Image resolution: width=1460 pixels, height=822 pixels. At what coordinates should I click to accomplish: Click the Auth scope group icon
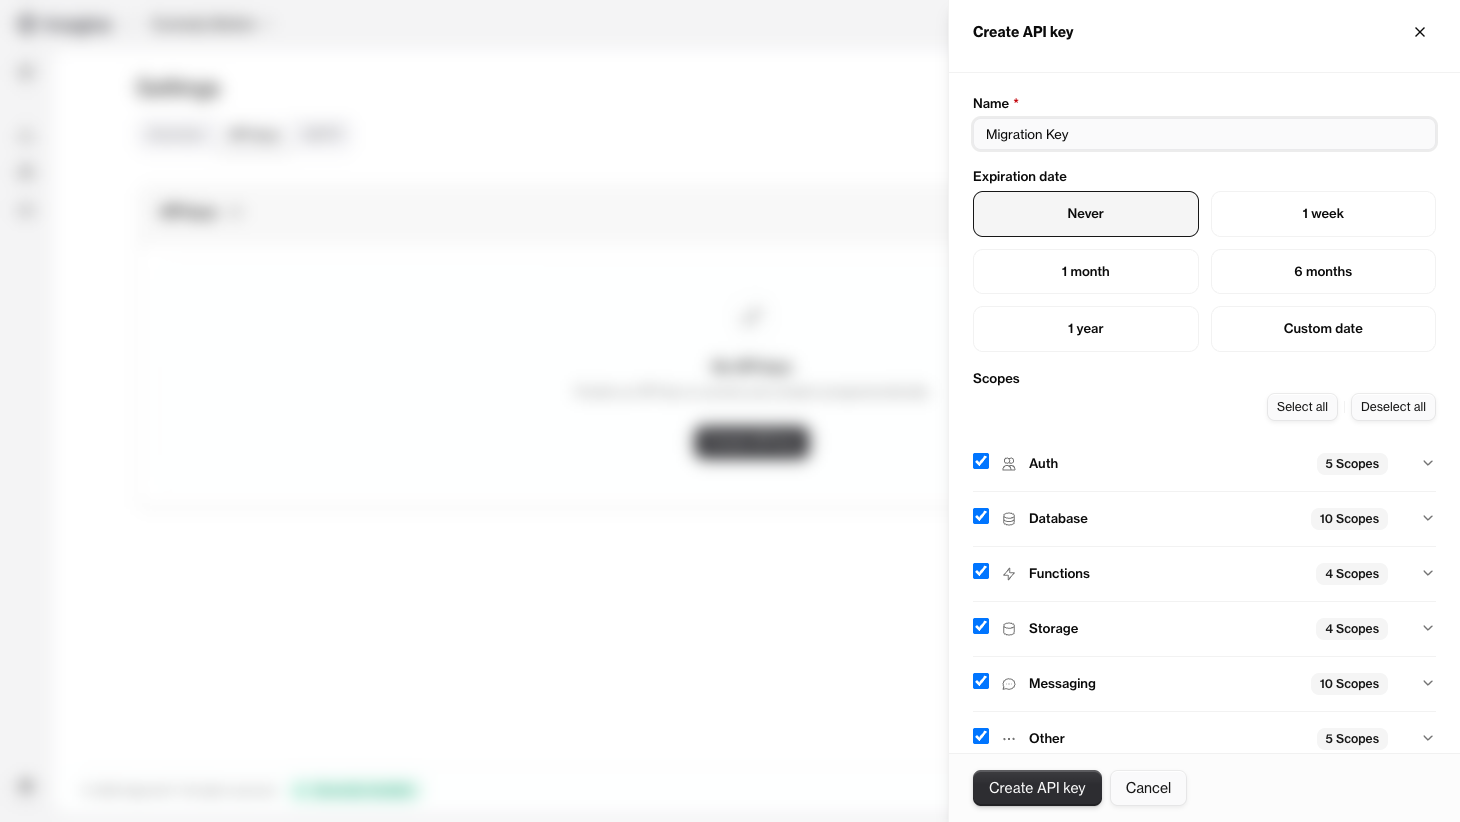1008,463
